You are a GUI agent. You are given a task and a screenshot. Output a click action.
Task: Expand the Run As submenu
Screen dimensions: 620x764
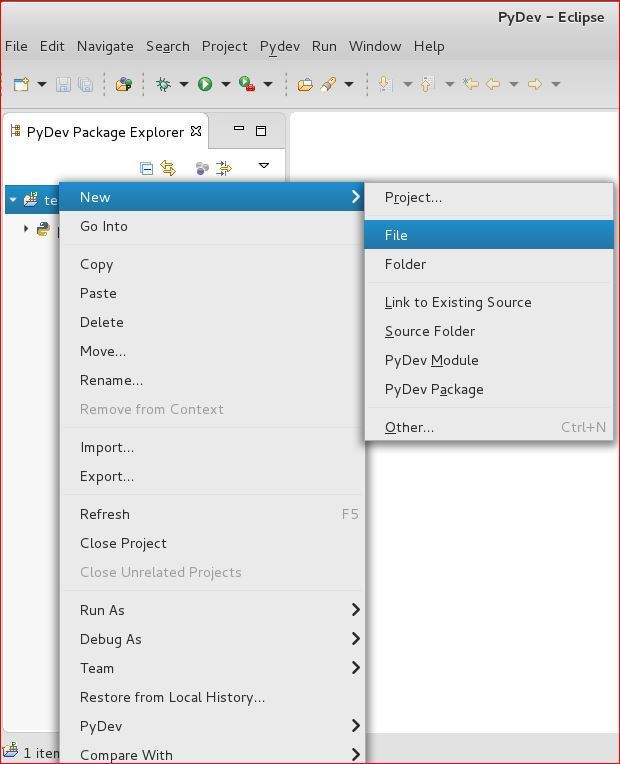[x=212, y=610]
